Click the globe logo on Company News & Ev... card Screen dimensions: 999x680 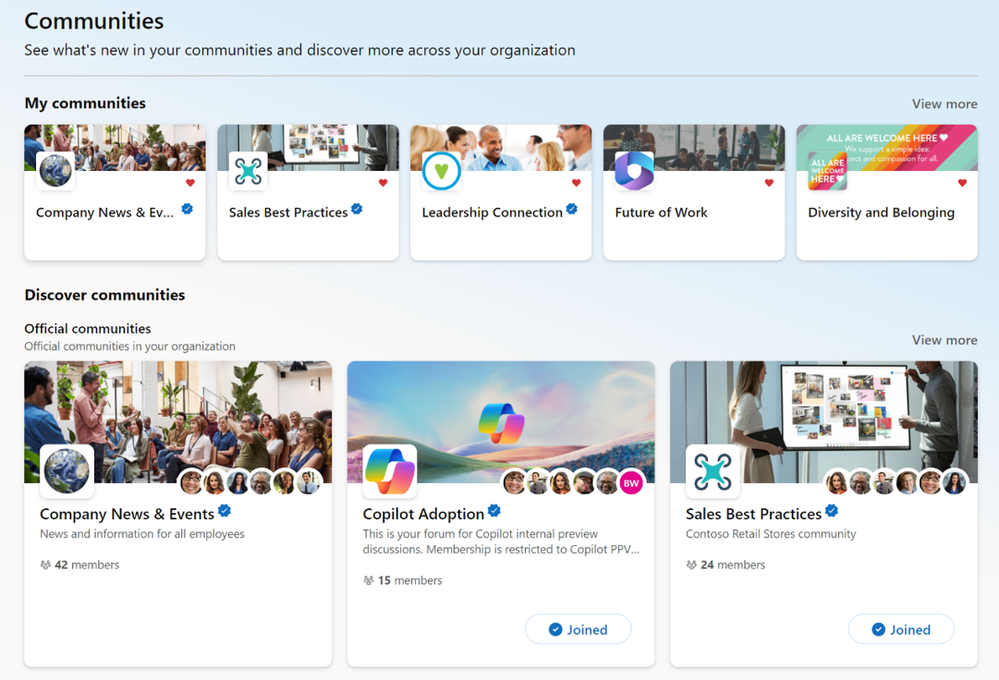[x=55, y=171]
